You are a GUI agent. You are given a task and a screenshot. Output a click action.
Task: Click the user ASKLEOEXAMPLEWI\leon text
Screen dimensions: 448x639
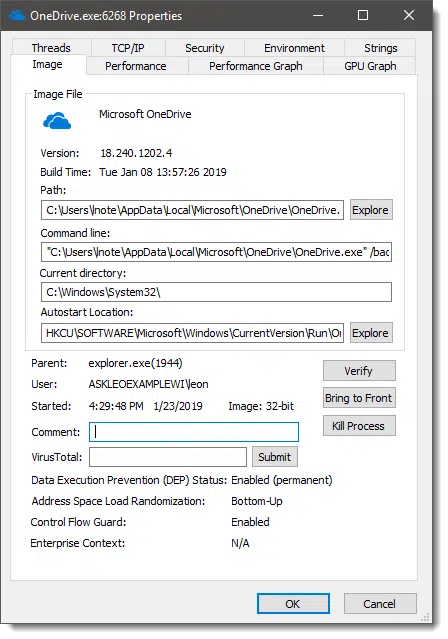tap(148, 384)
